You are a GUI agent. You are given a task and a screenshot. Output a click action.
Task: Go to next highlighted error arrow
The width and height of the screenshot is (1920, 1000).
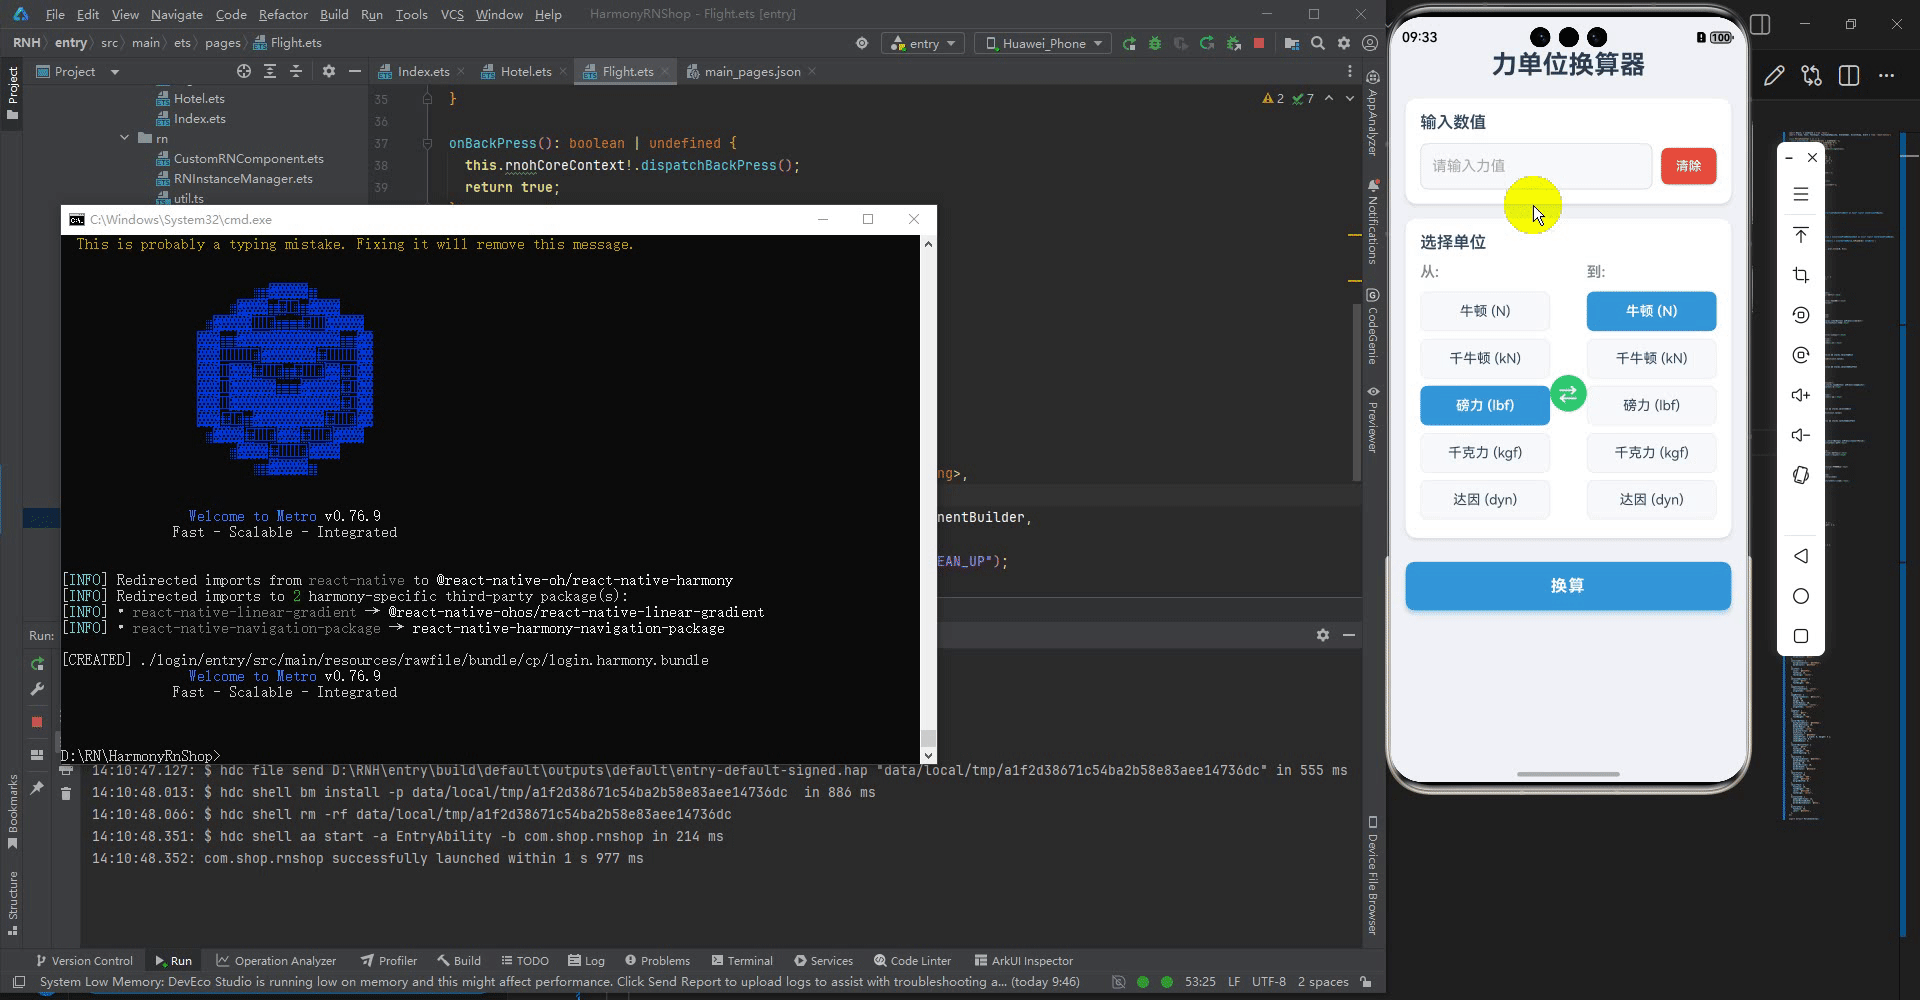click(1350, 99)
